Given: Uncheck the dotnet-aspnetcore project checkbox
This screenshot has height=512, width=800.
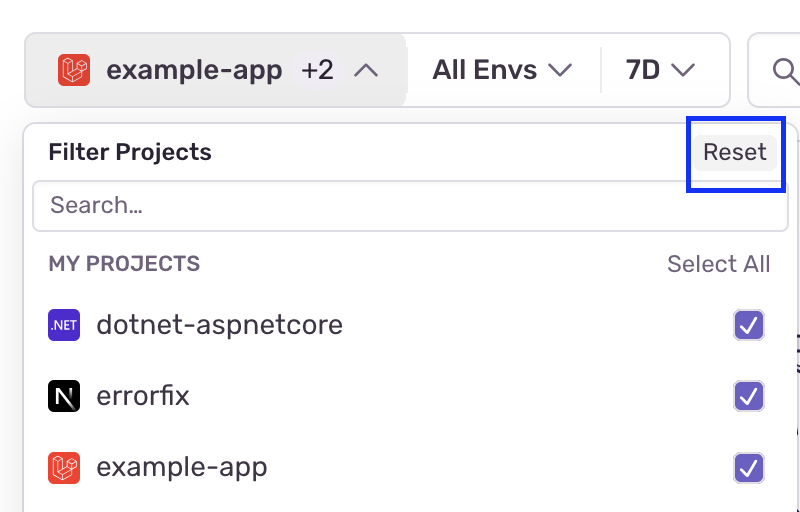Looking at the screenshot, I should point(749,325).
